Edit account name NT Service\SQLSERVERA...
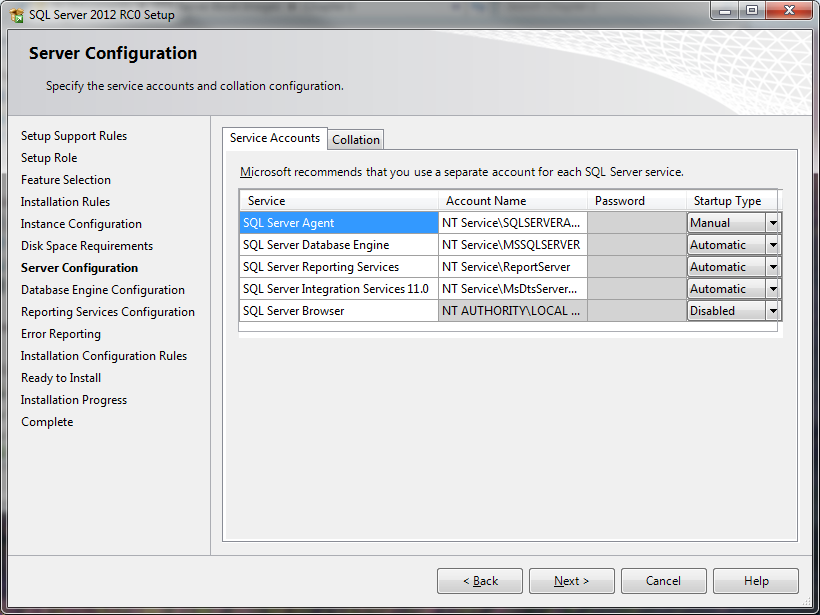 click(x=513, y=223)
